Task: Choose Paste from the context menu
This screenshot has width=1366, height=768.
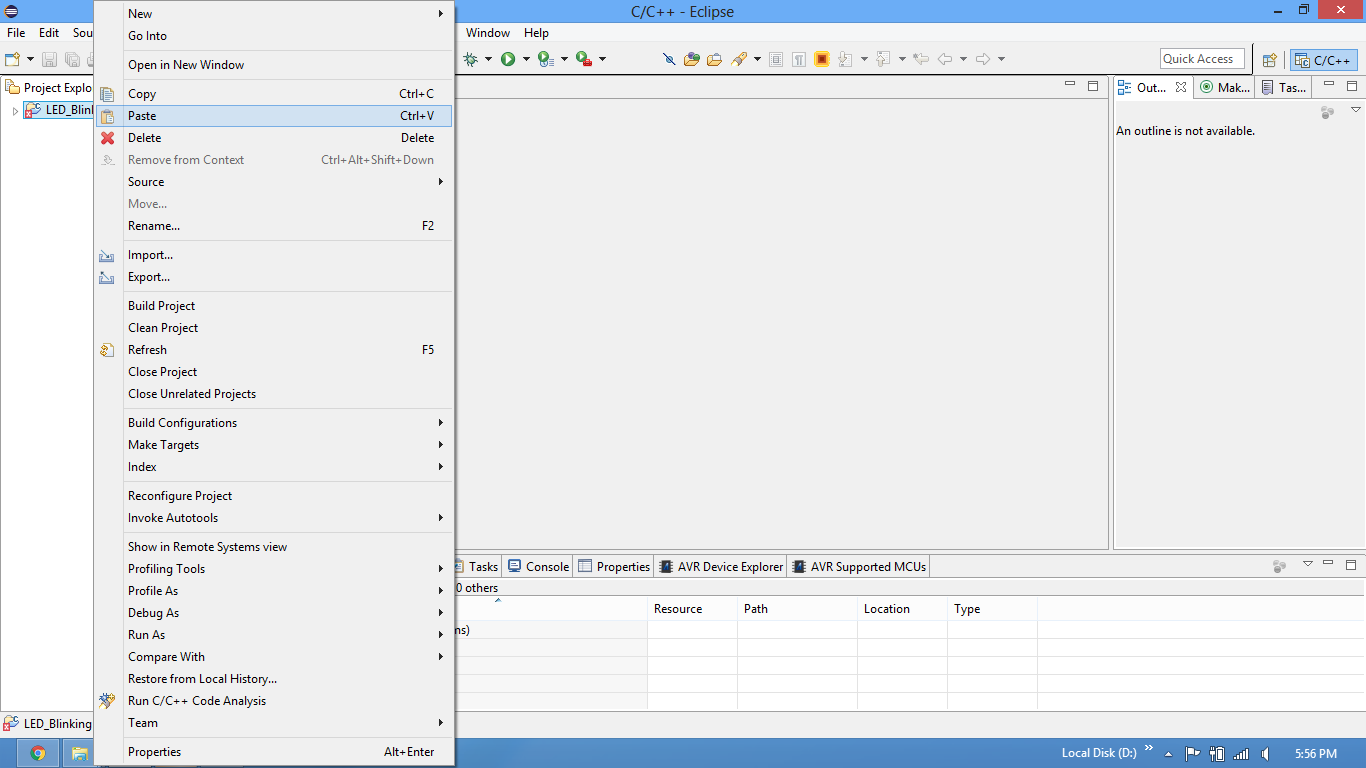Action: pyautogui.click(x=274, y=116)
